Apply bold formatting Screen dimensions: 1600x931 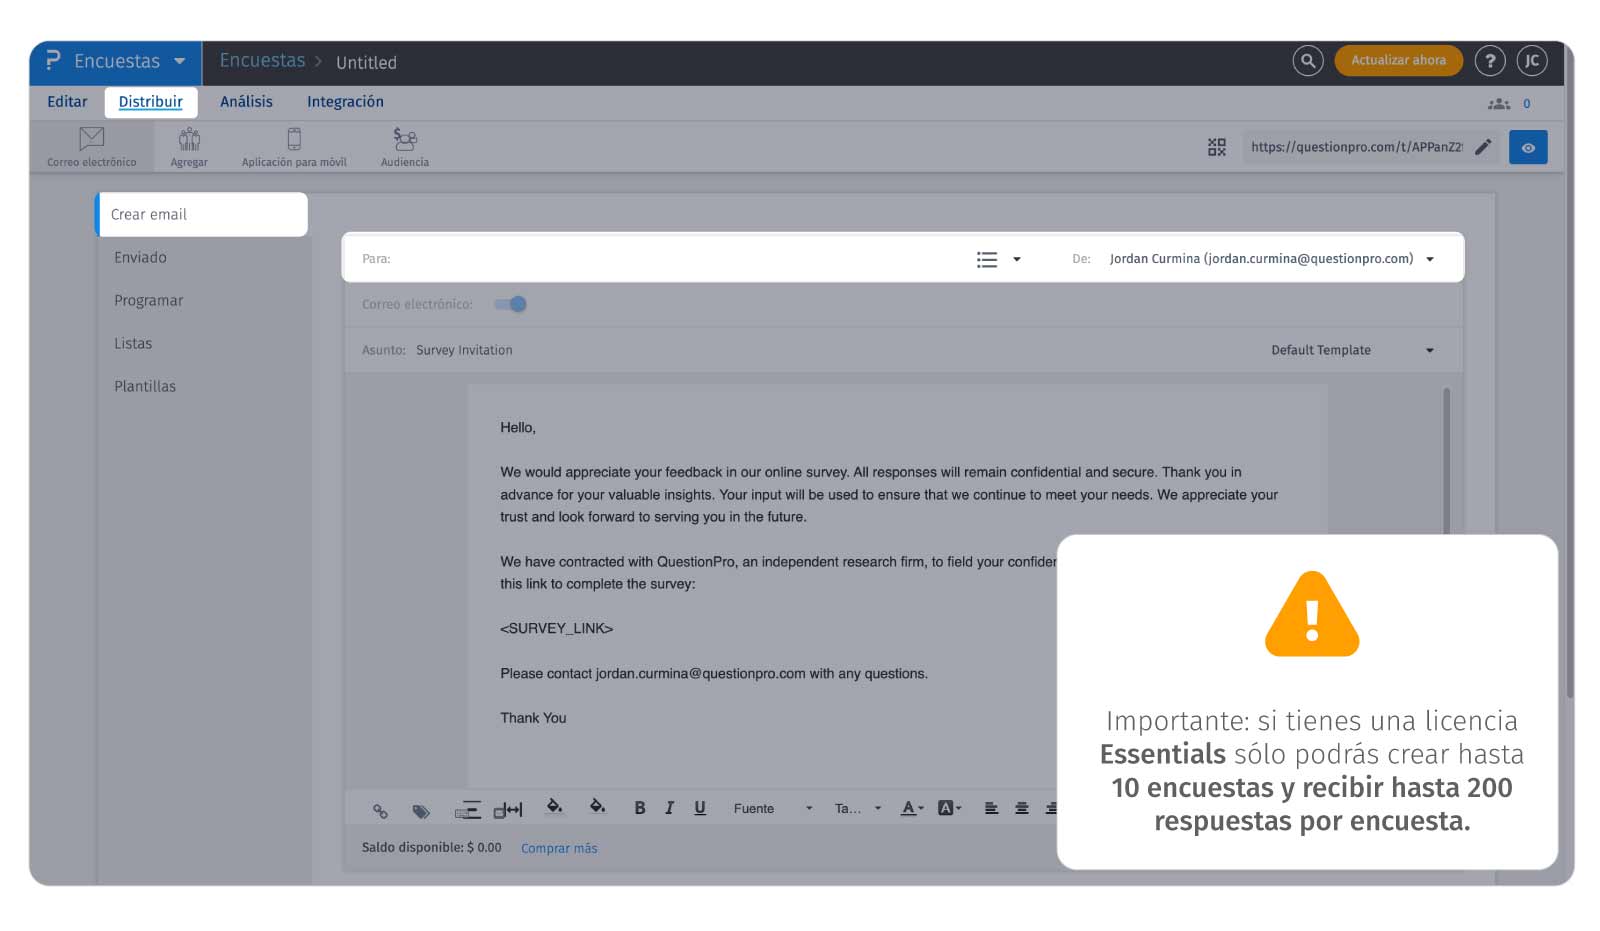(640, 808)
